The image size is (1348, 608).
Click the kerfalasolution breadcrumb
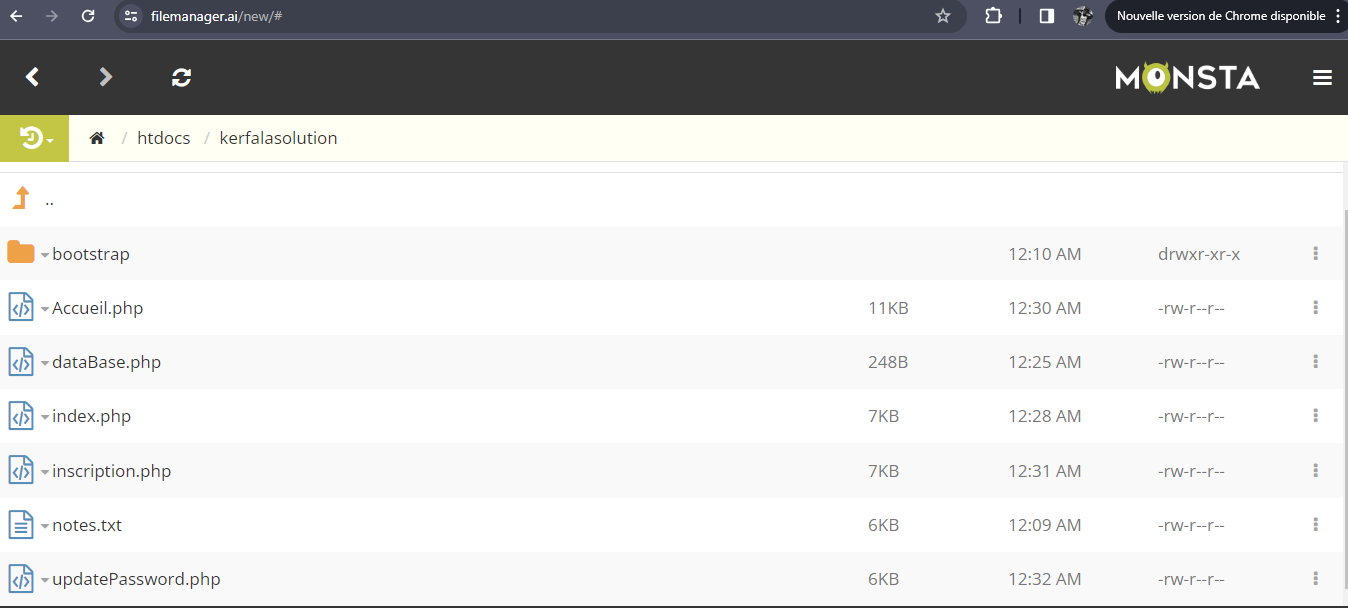pos(278,138)
